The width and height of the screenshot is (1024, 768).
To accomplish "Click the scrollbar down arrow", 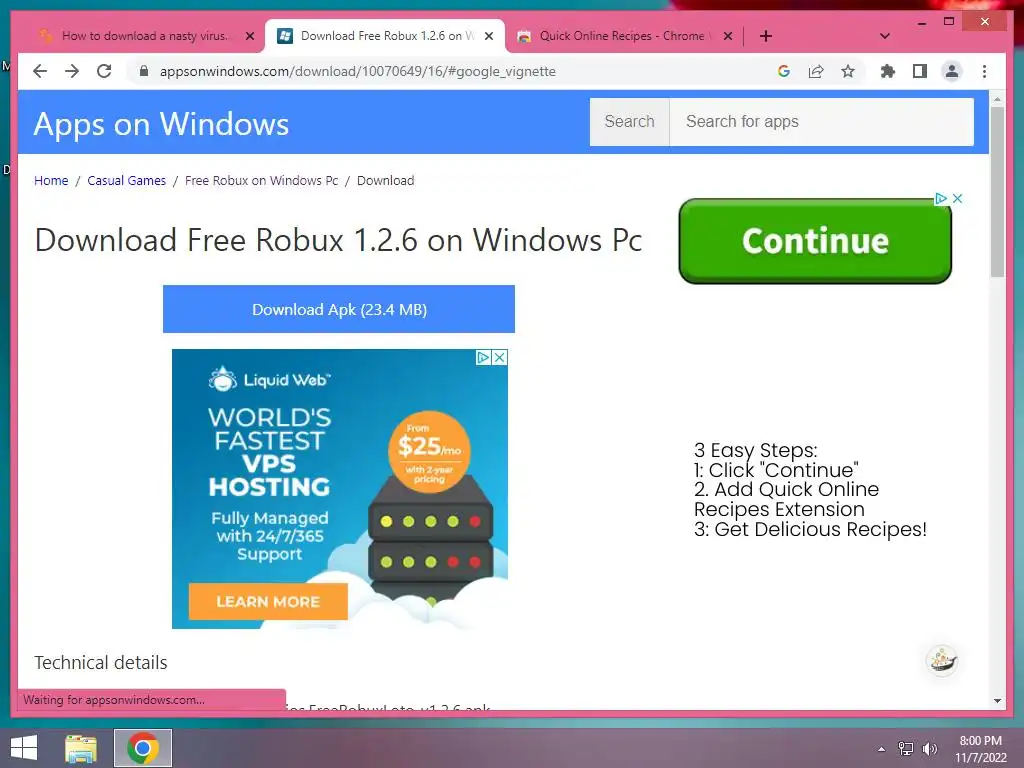I will (997, 701).
